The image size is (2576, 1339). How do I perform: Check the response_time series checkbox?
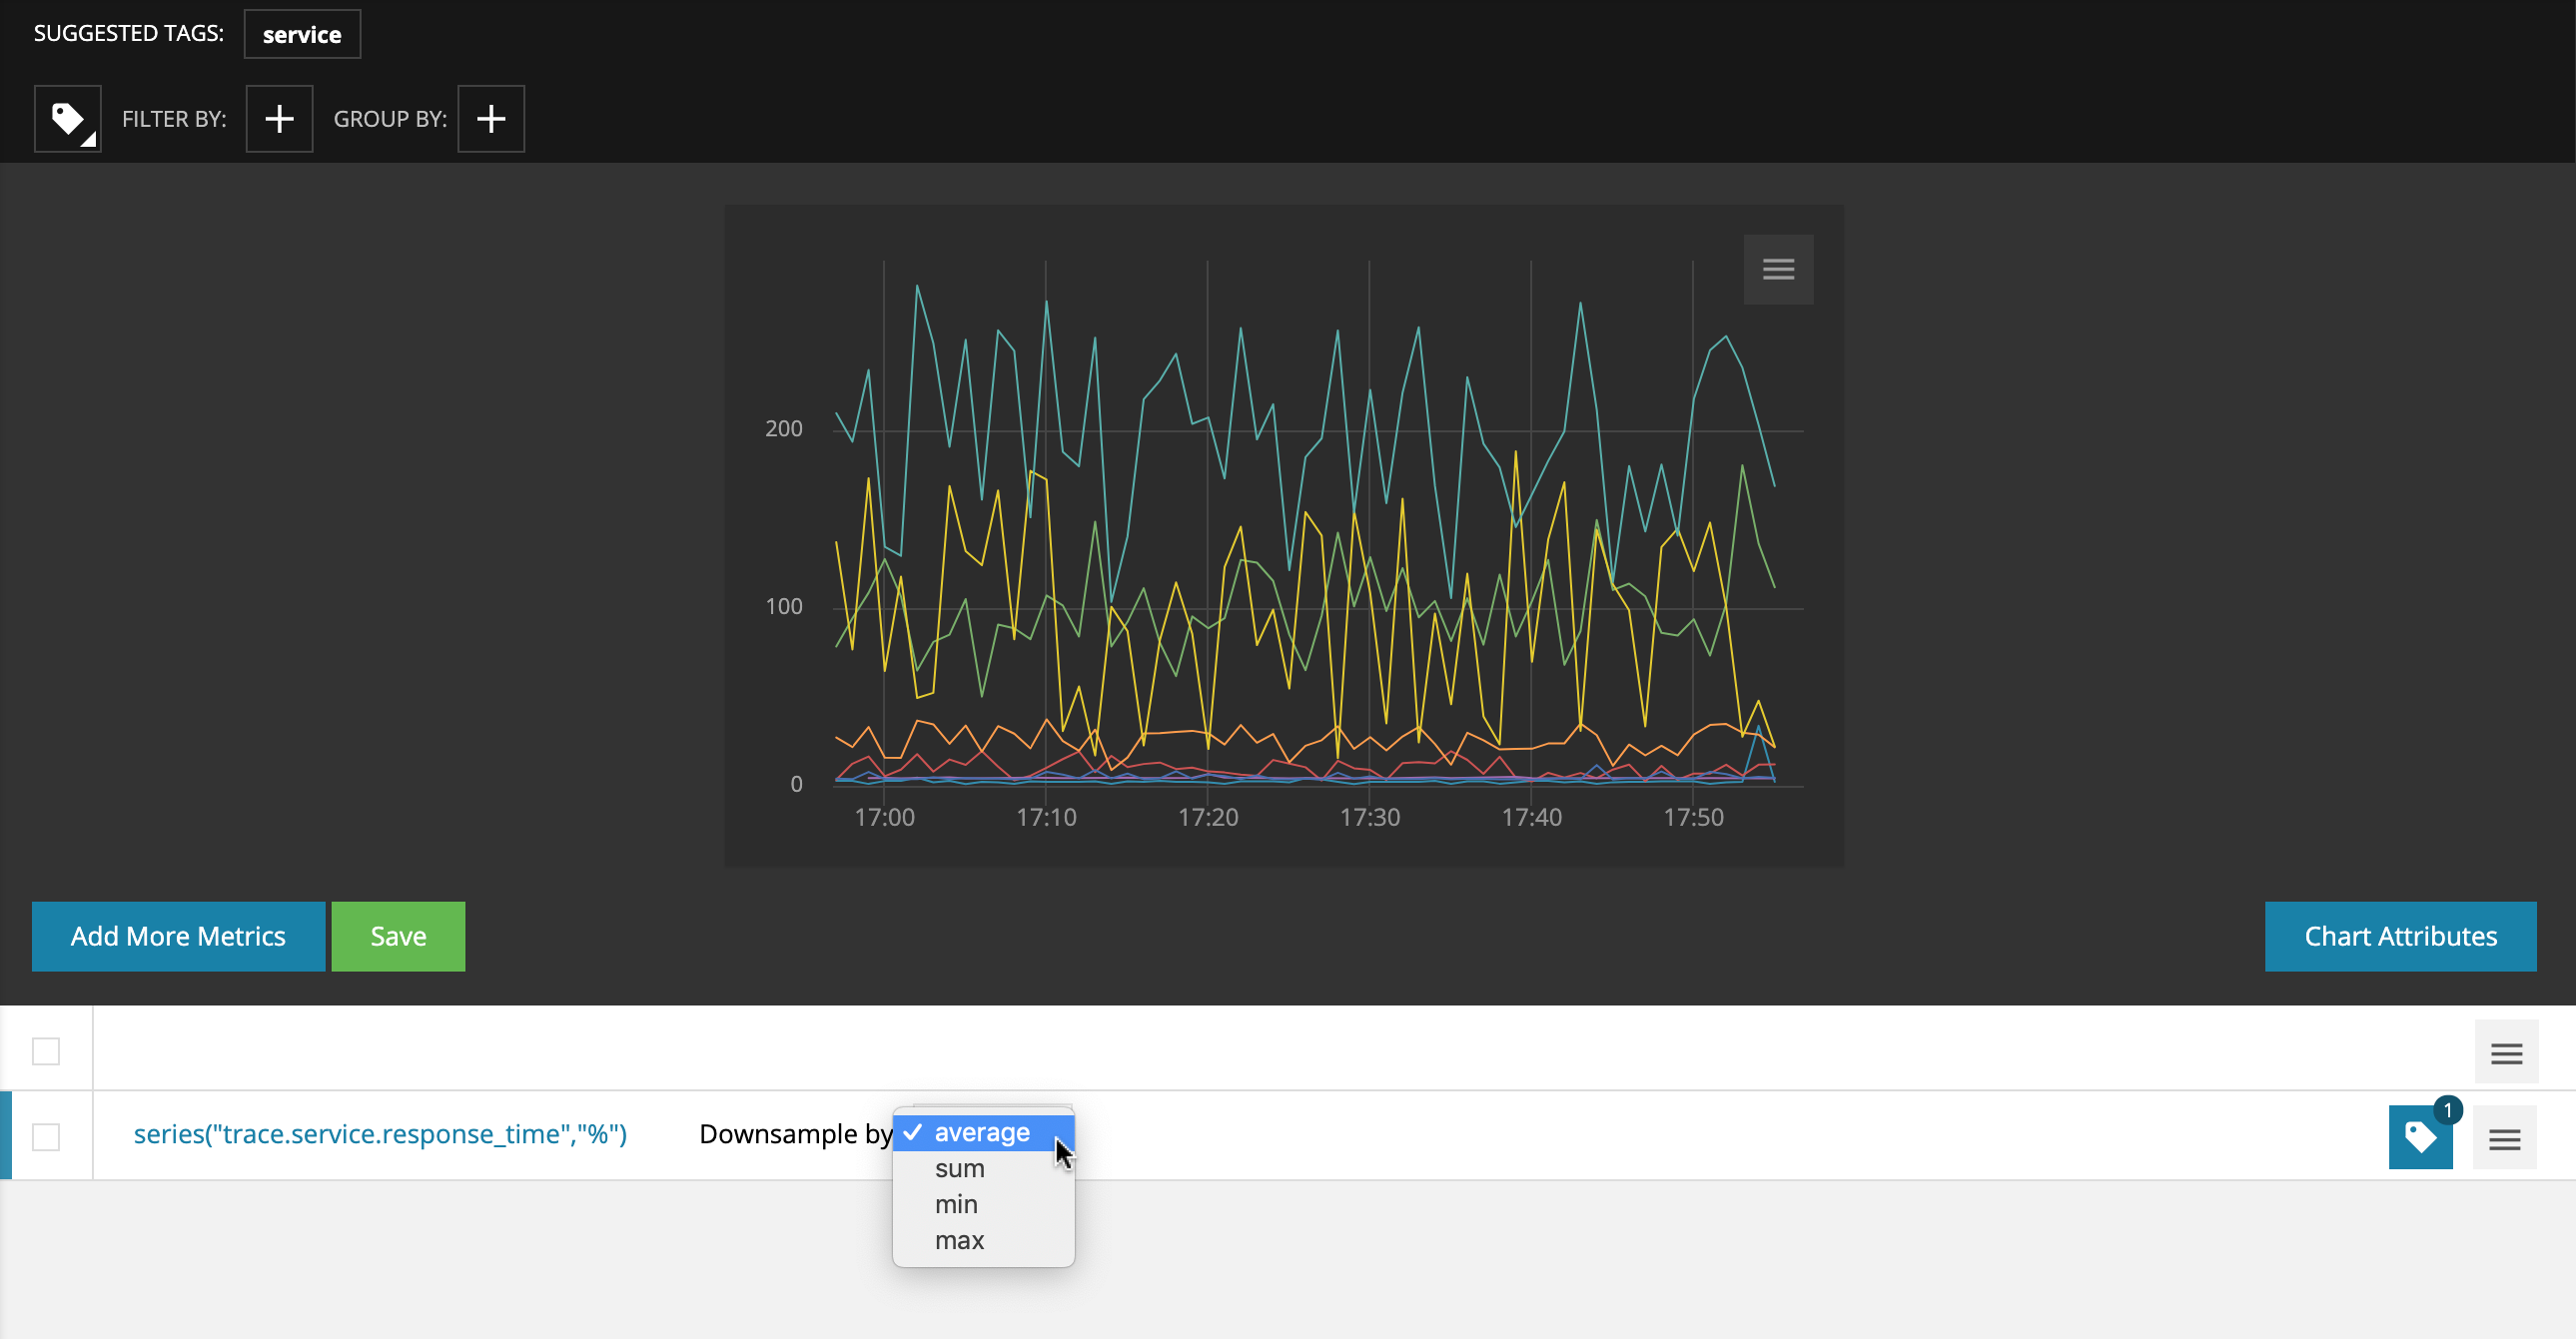point(46,1137)
